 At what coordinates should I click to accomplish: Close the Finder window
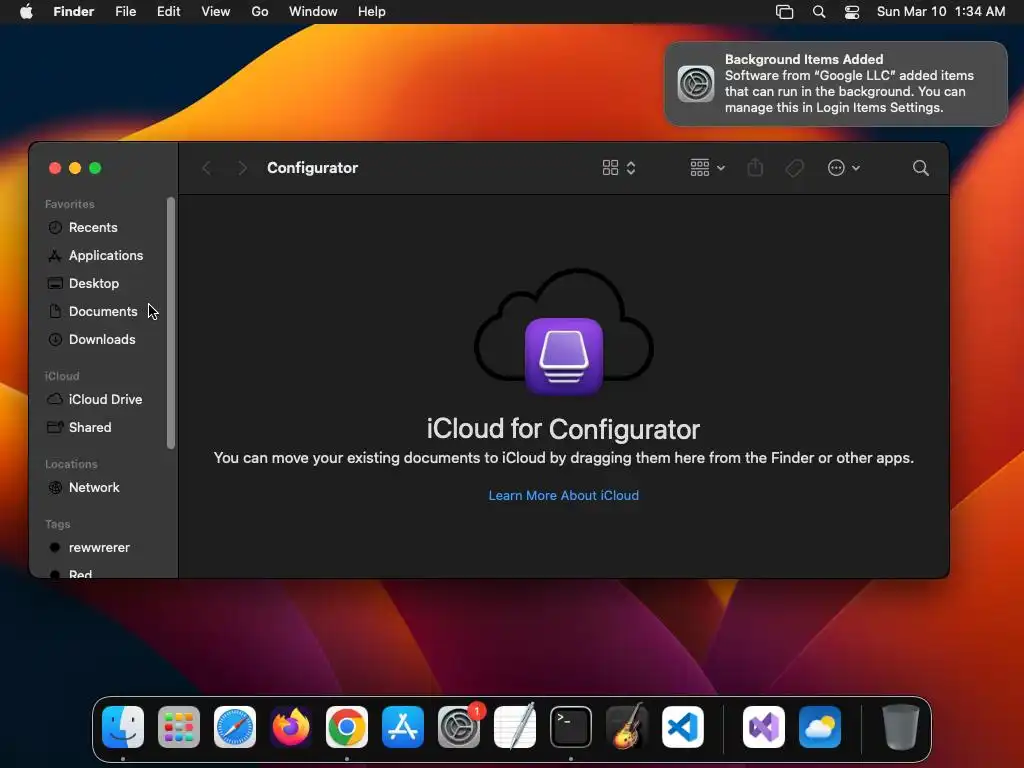click(55, 168)
